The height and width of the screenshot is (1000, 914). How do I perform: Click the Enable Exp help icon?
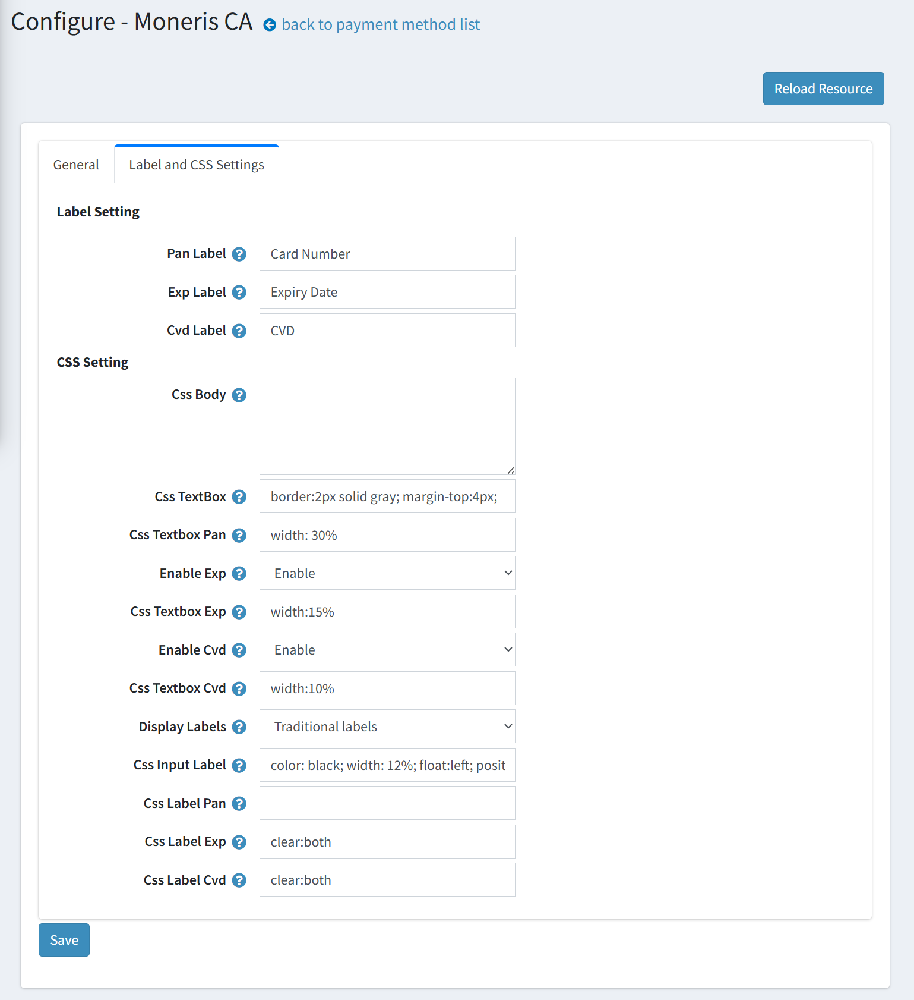[x=239, y=573]
